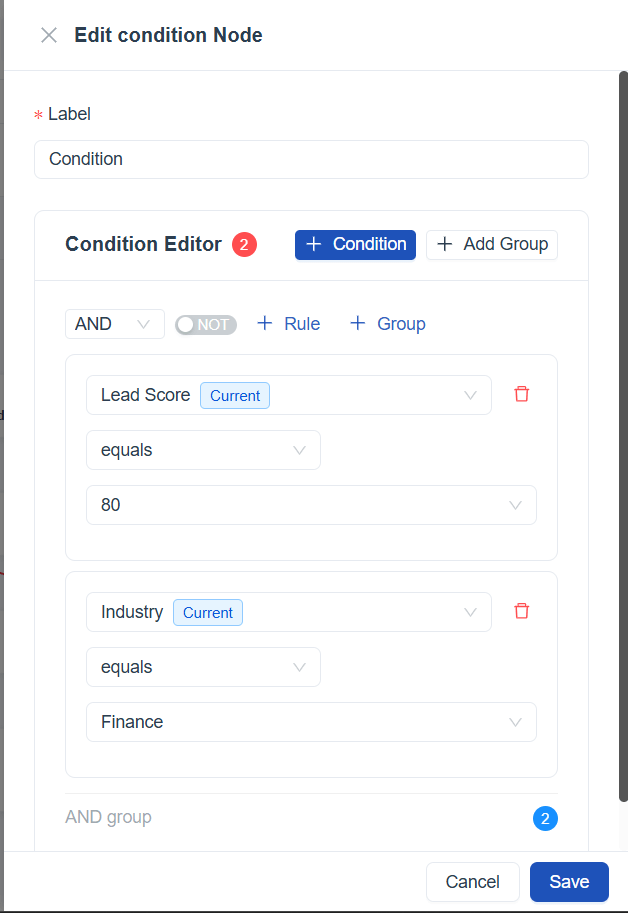Open the first equals operator dropdown

coord(203,450)
